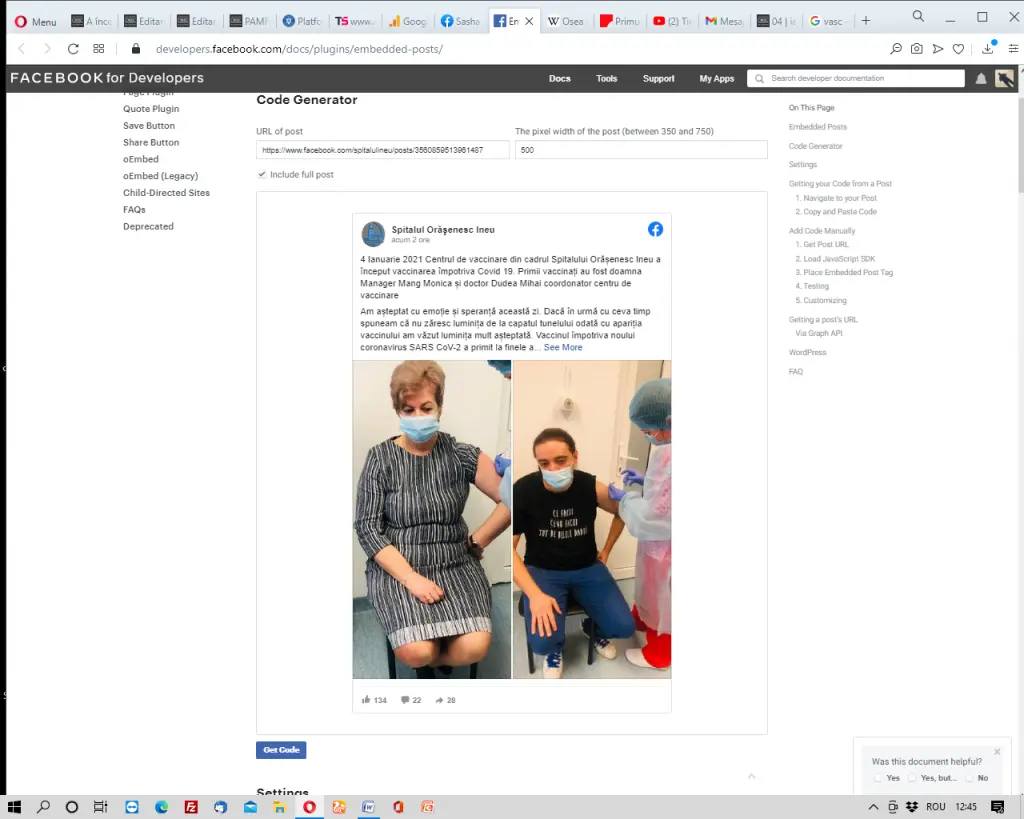Open the Docs menu in the header
This screenshot has width=1024, height=819.
coord(560,78)
